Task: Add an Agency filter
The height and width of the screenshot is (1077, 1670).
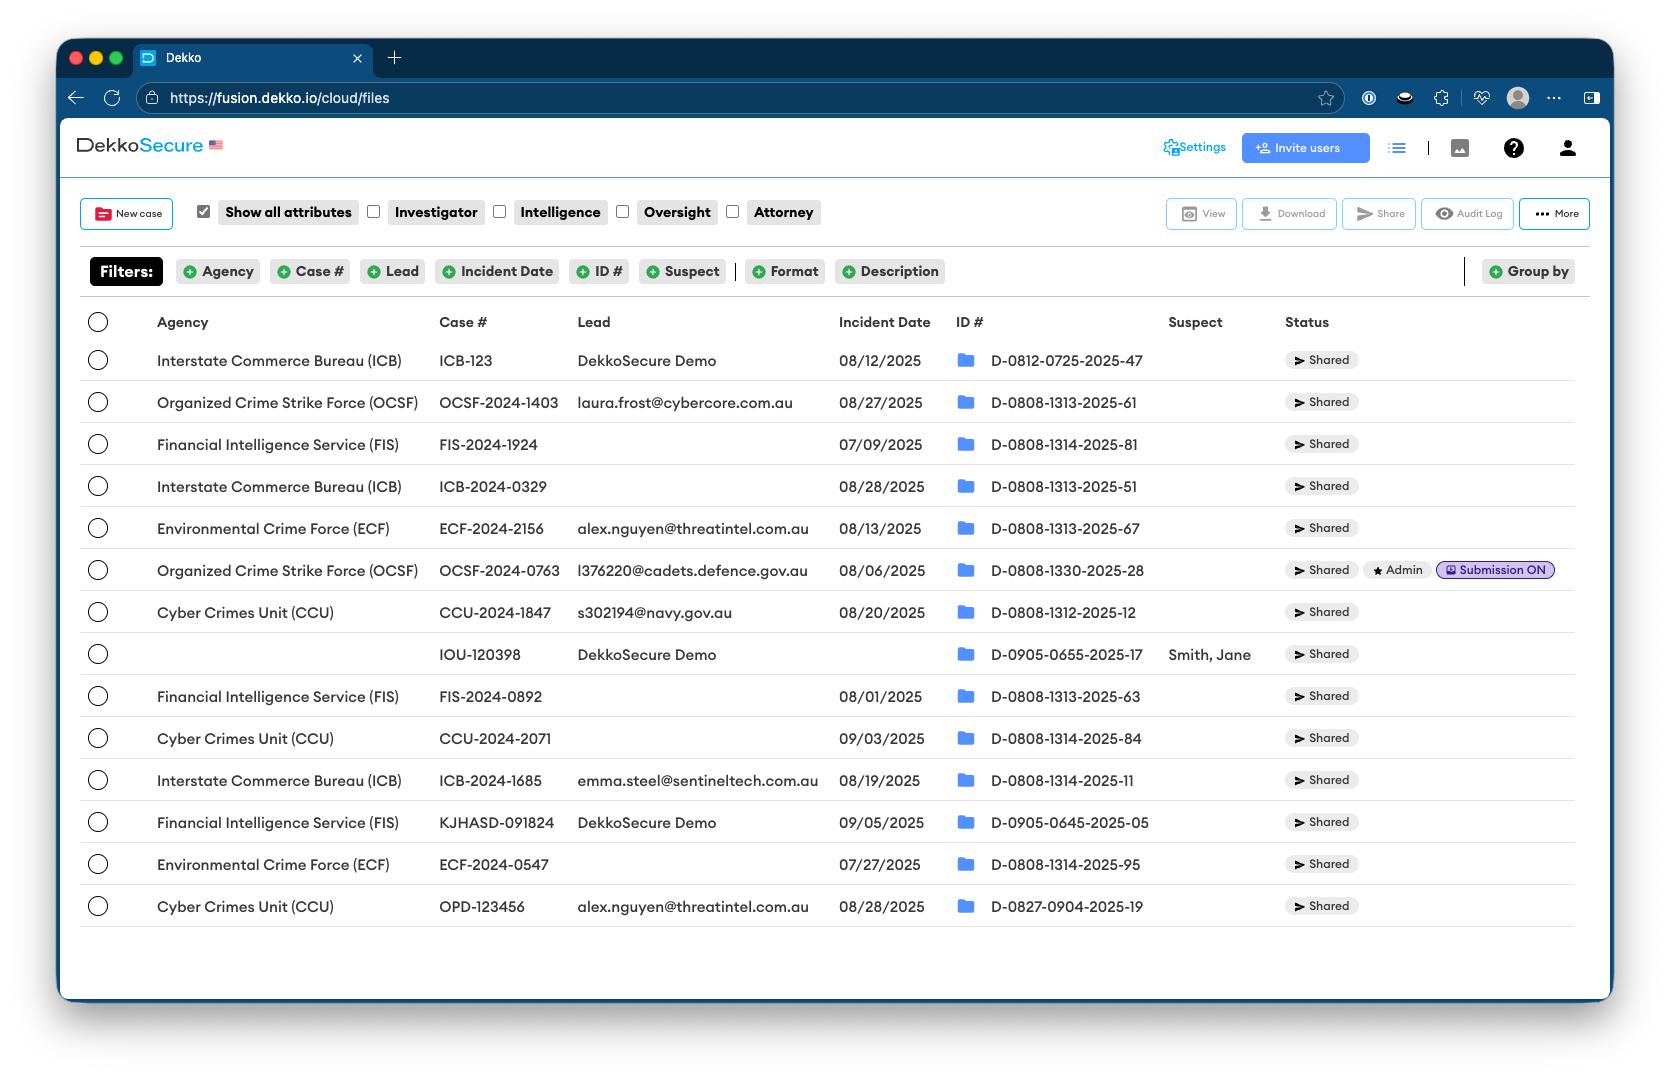Action: click(217, 271)
